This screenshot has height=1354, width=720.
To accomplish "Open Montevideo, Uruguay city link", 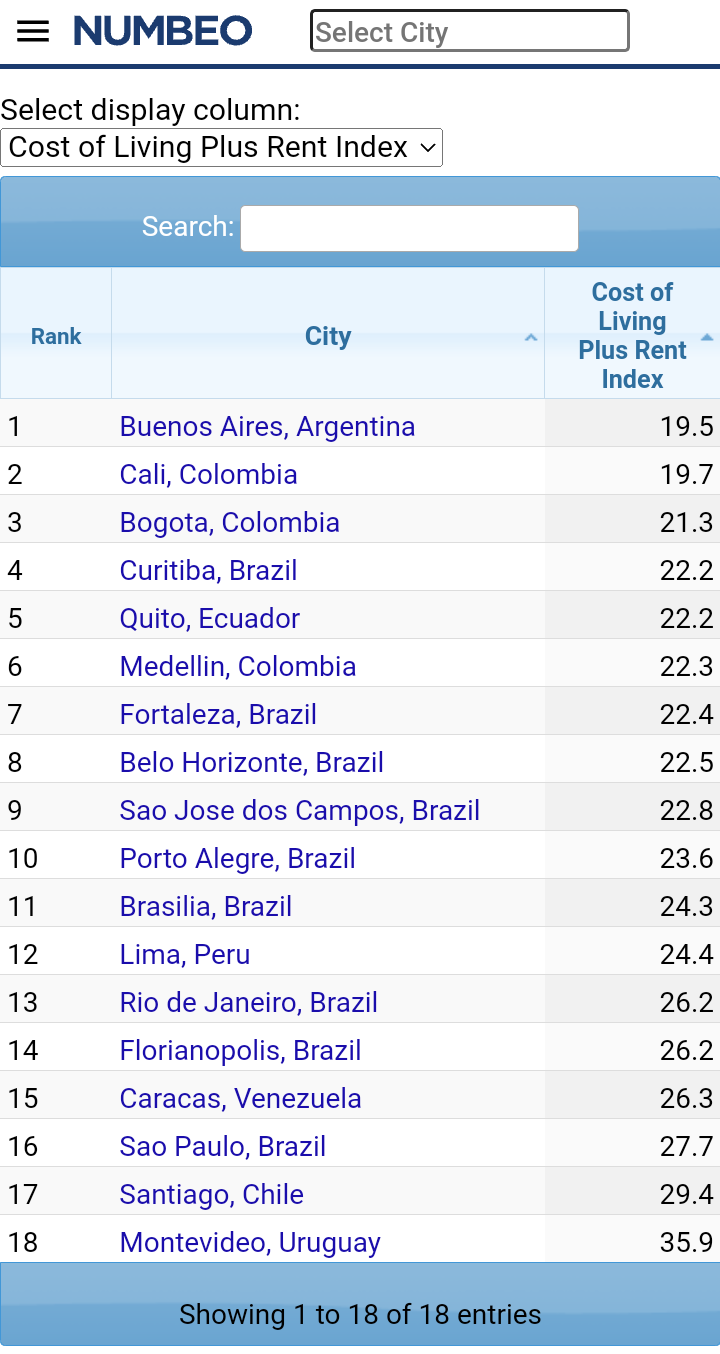I will (250, 1243).
